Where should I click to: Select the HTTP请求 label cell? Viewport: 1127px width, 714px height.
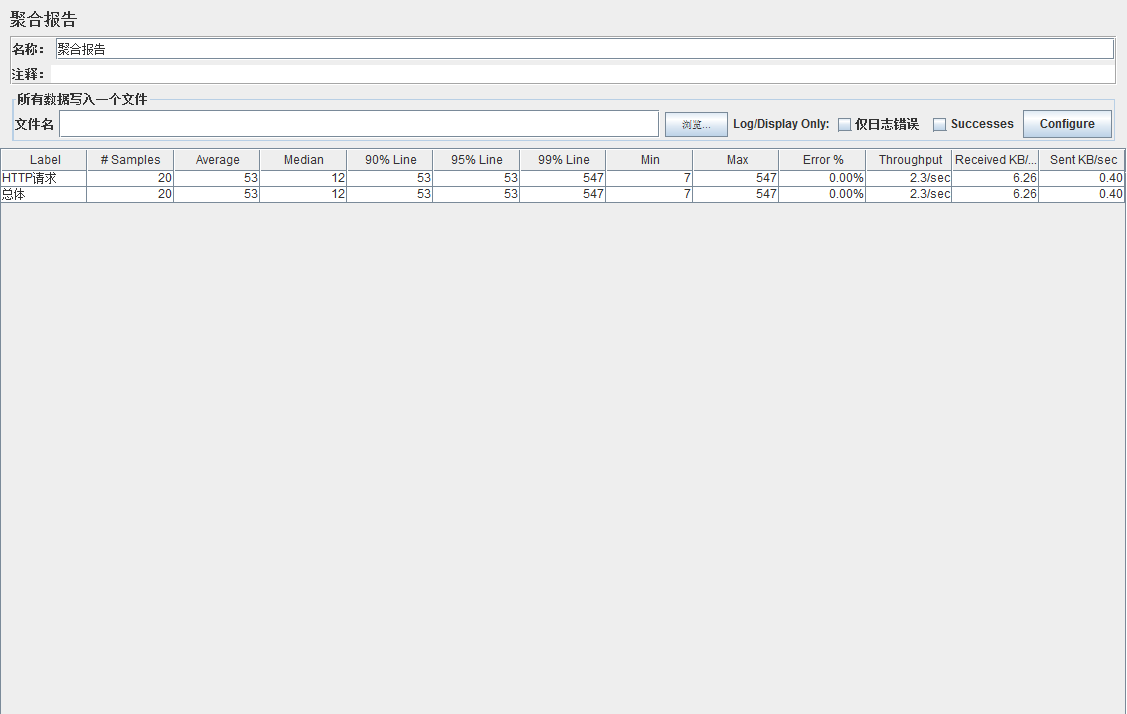point(44,178)
